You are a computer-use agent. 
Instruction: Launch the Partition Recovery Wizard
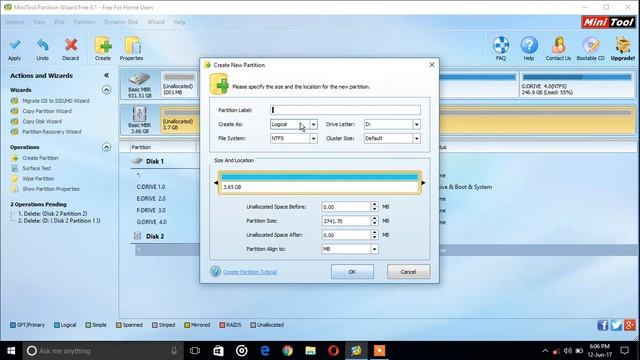tap(52, 132)
